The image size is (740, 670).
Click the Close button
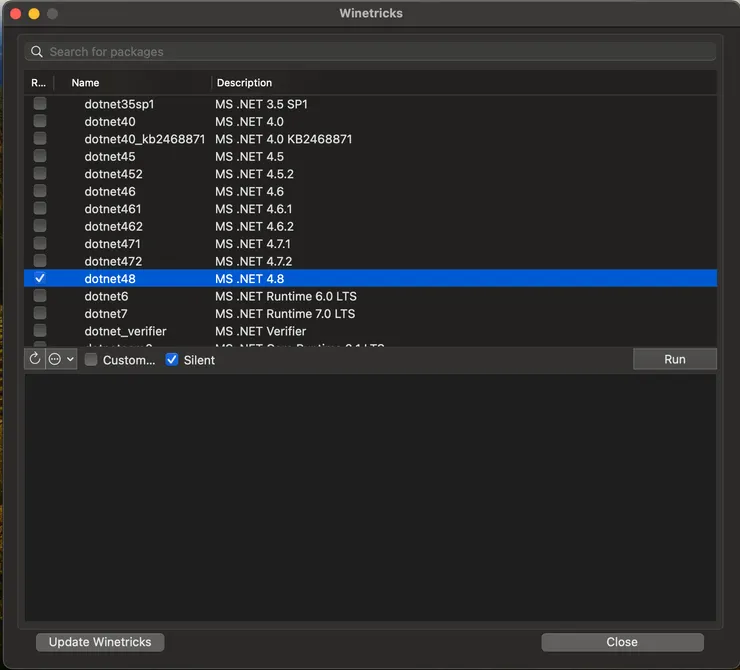(x=622, y=642)
